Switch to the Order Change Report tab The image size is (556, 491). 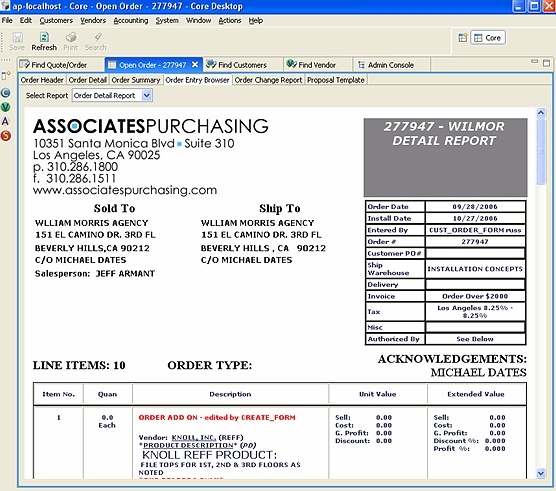pos(268,80)
